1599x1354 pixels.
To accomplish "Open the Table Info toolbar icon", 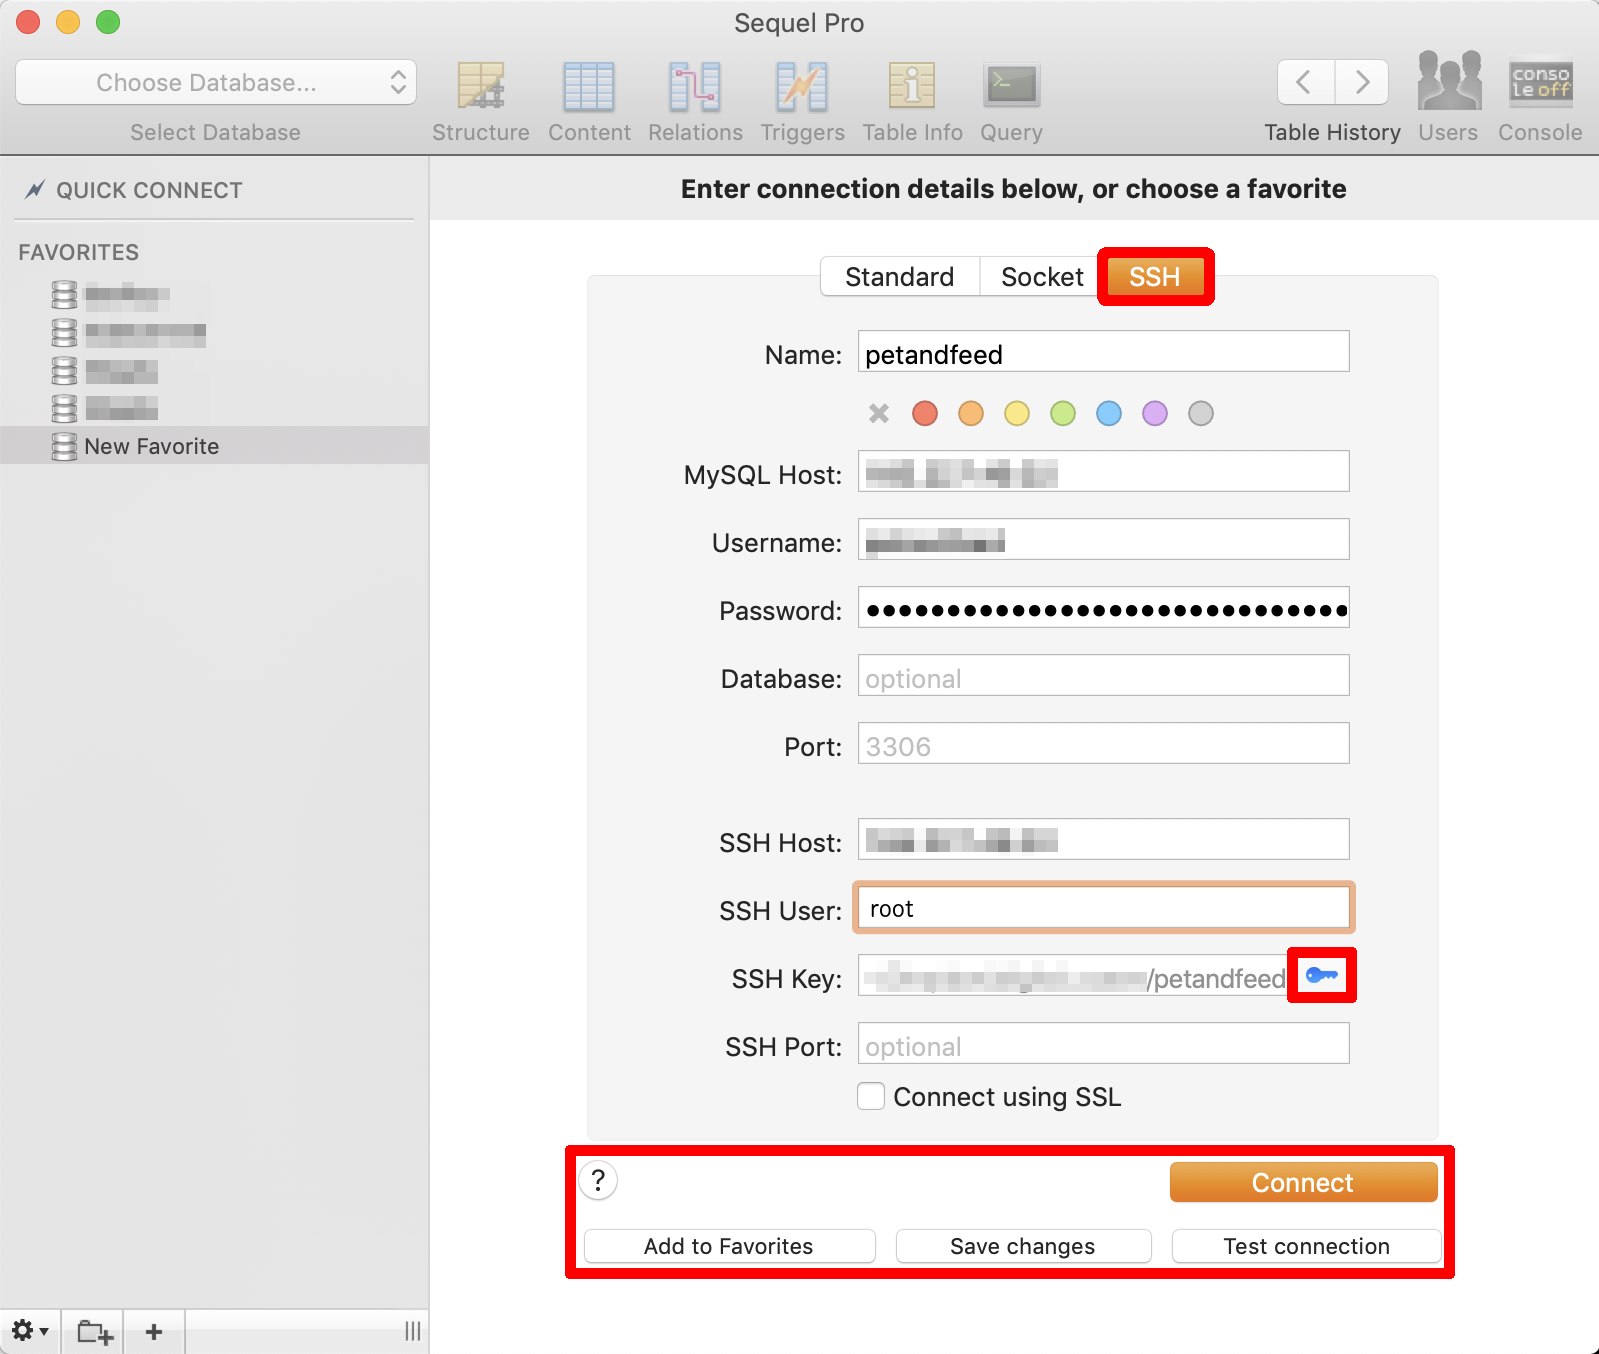I will [x=912, y=86].
